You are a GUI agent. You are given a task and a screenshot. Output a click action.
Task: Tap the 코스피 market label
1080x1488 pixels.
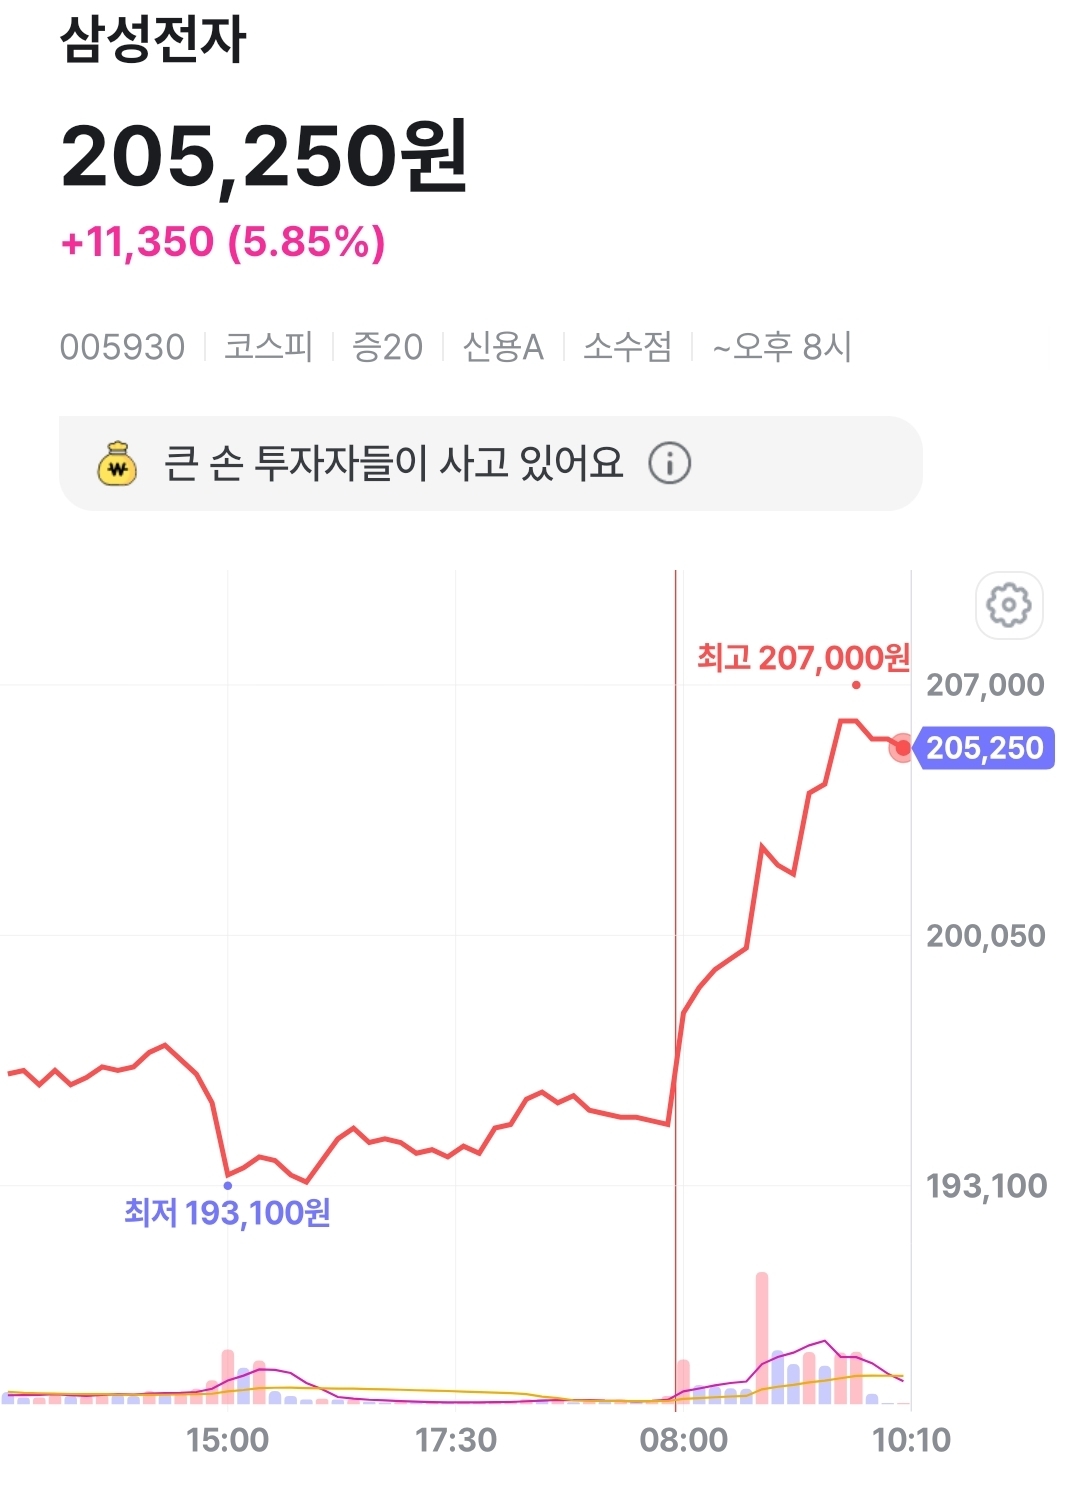[x=268, y=347]
